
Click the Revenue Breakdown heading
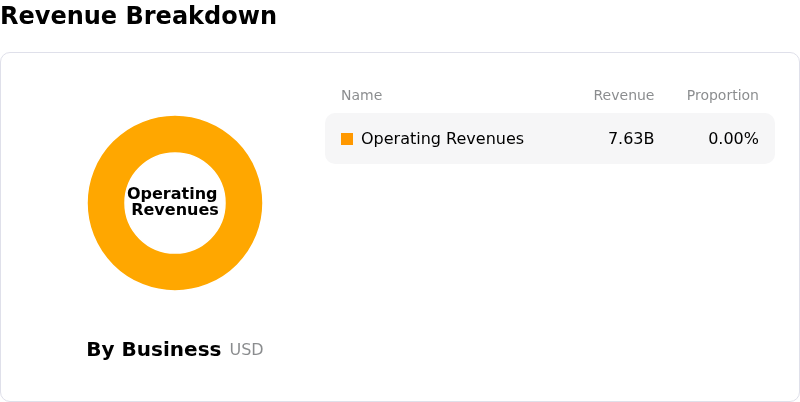click(138, 15)
